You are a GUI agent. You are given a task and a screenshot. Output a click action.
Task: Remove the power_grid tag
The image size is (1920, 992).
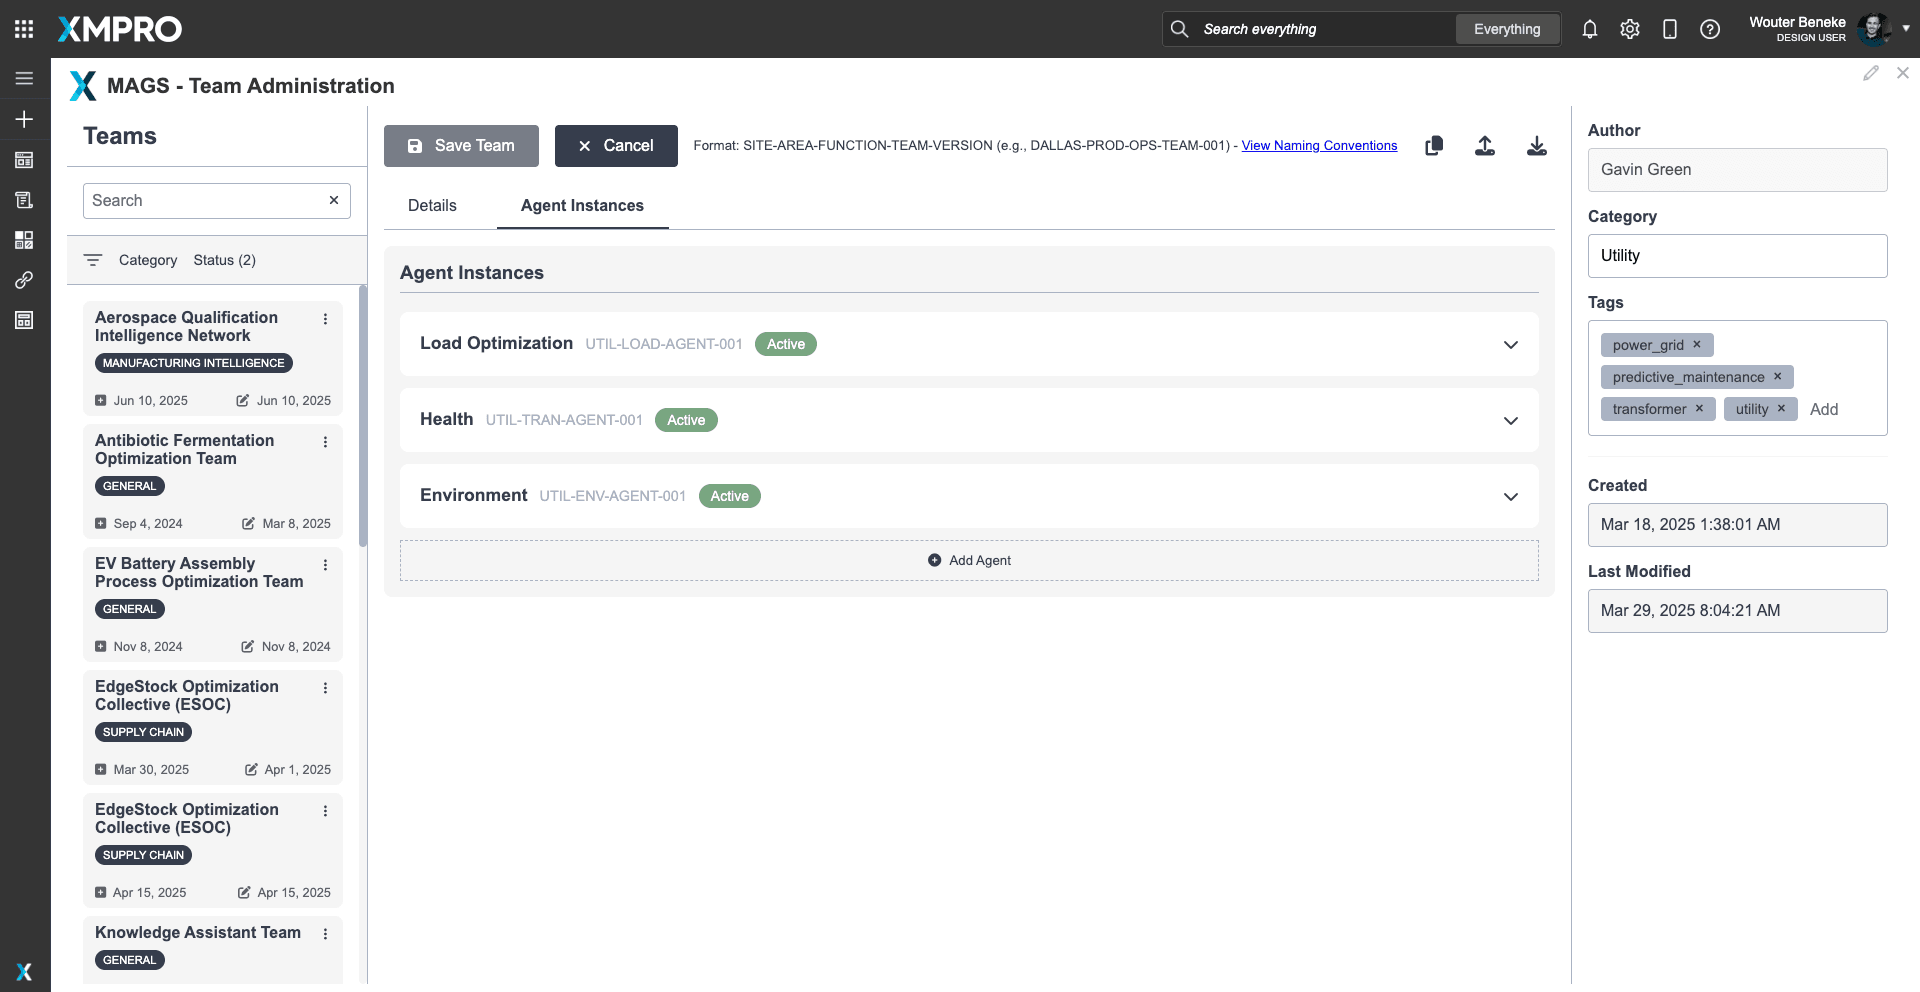(1697, 344)
